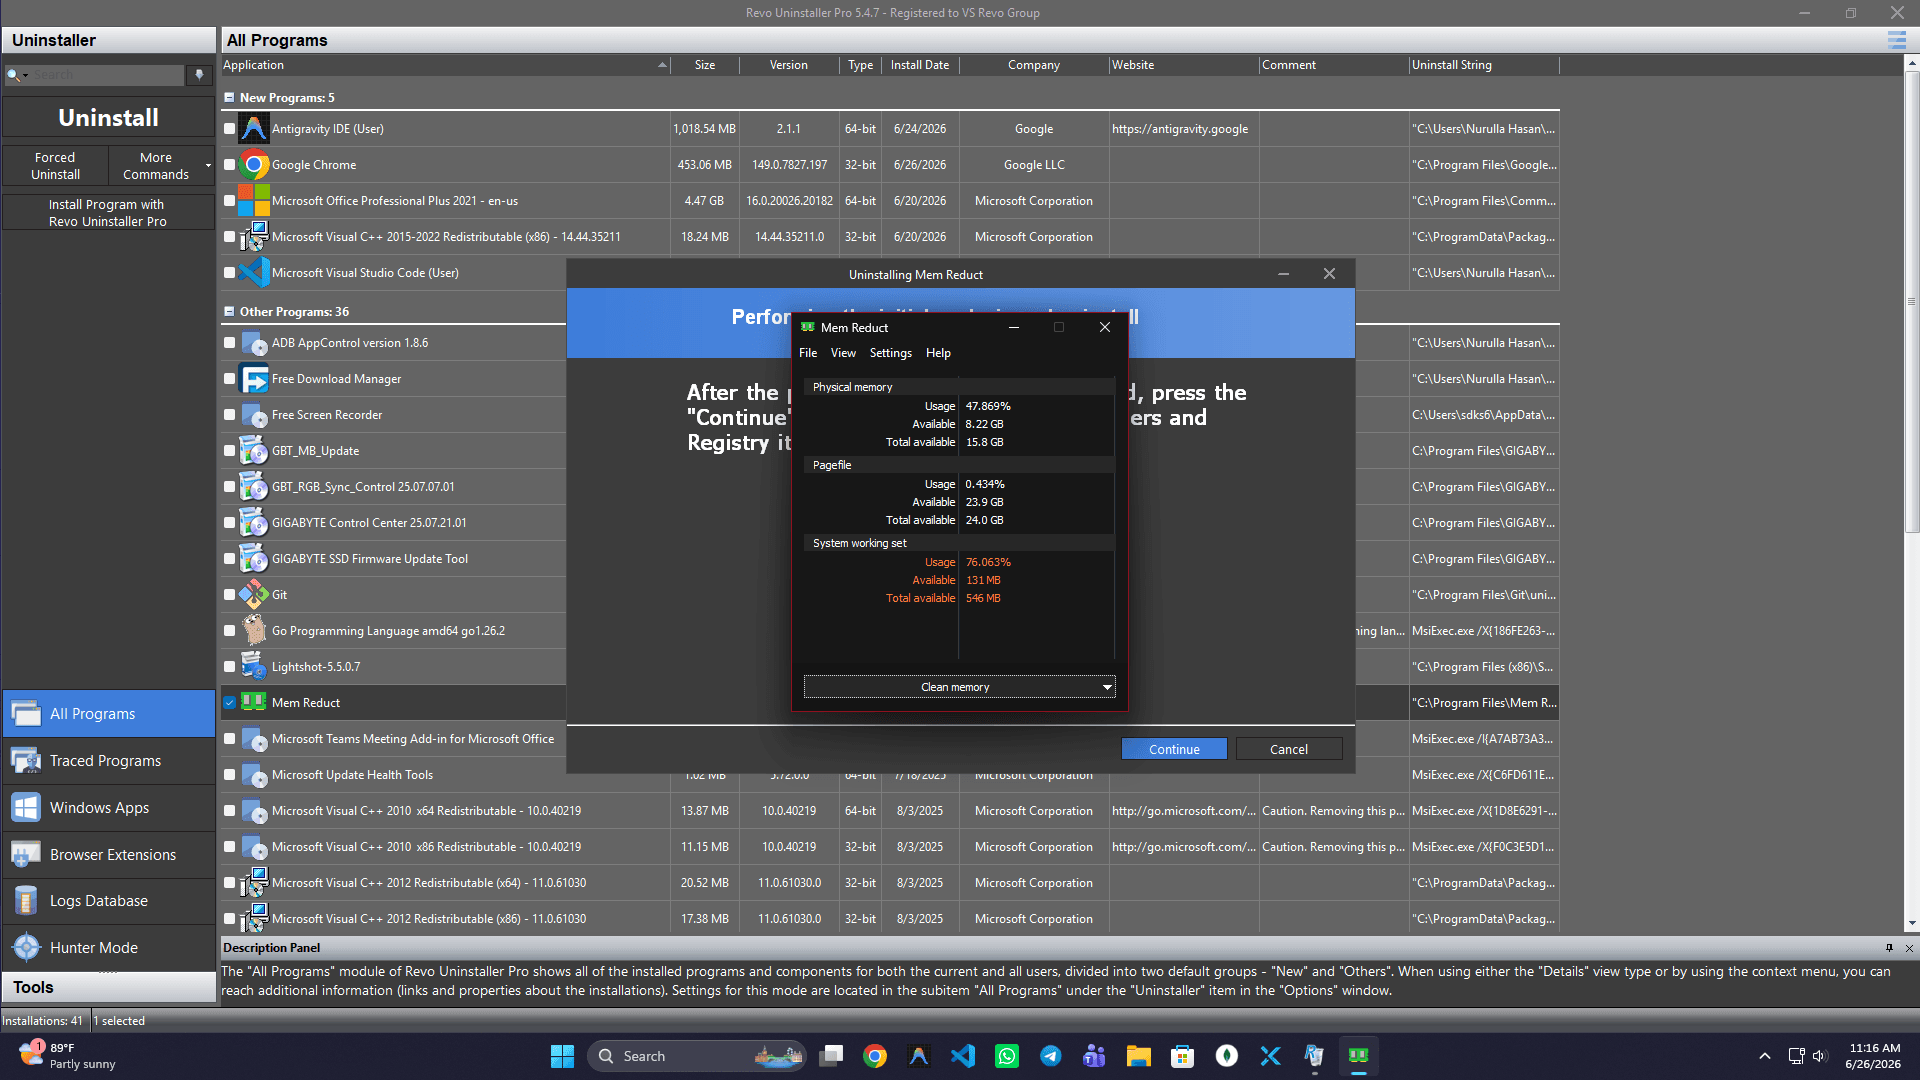
Task: Sort by the Application column header
Action: (445, 65)
